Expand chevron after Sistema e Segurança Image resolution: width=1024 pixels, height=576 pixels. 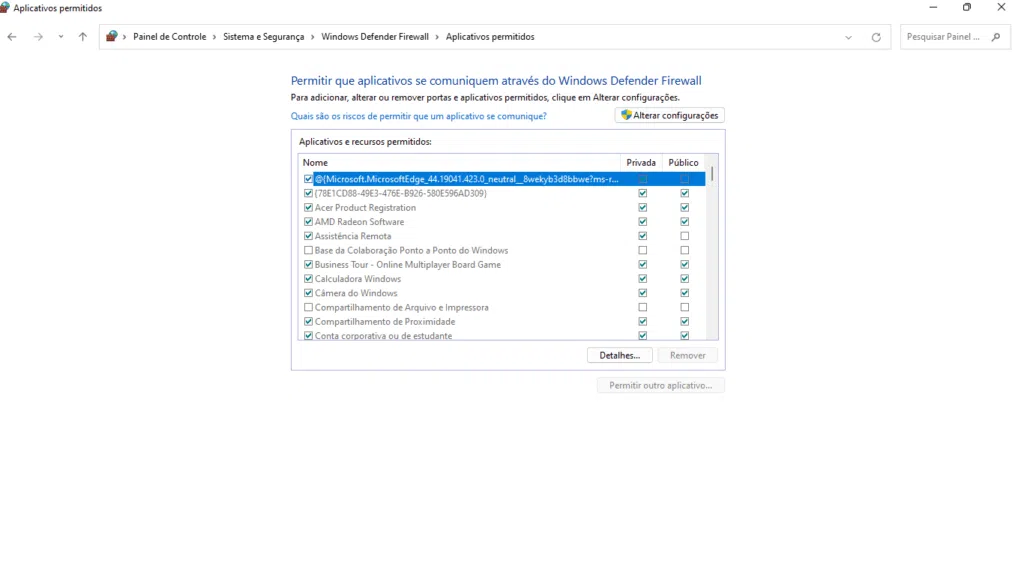pyautogui.click(x=312, y=37)
